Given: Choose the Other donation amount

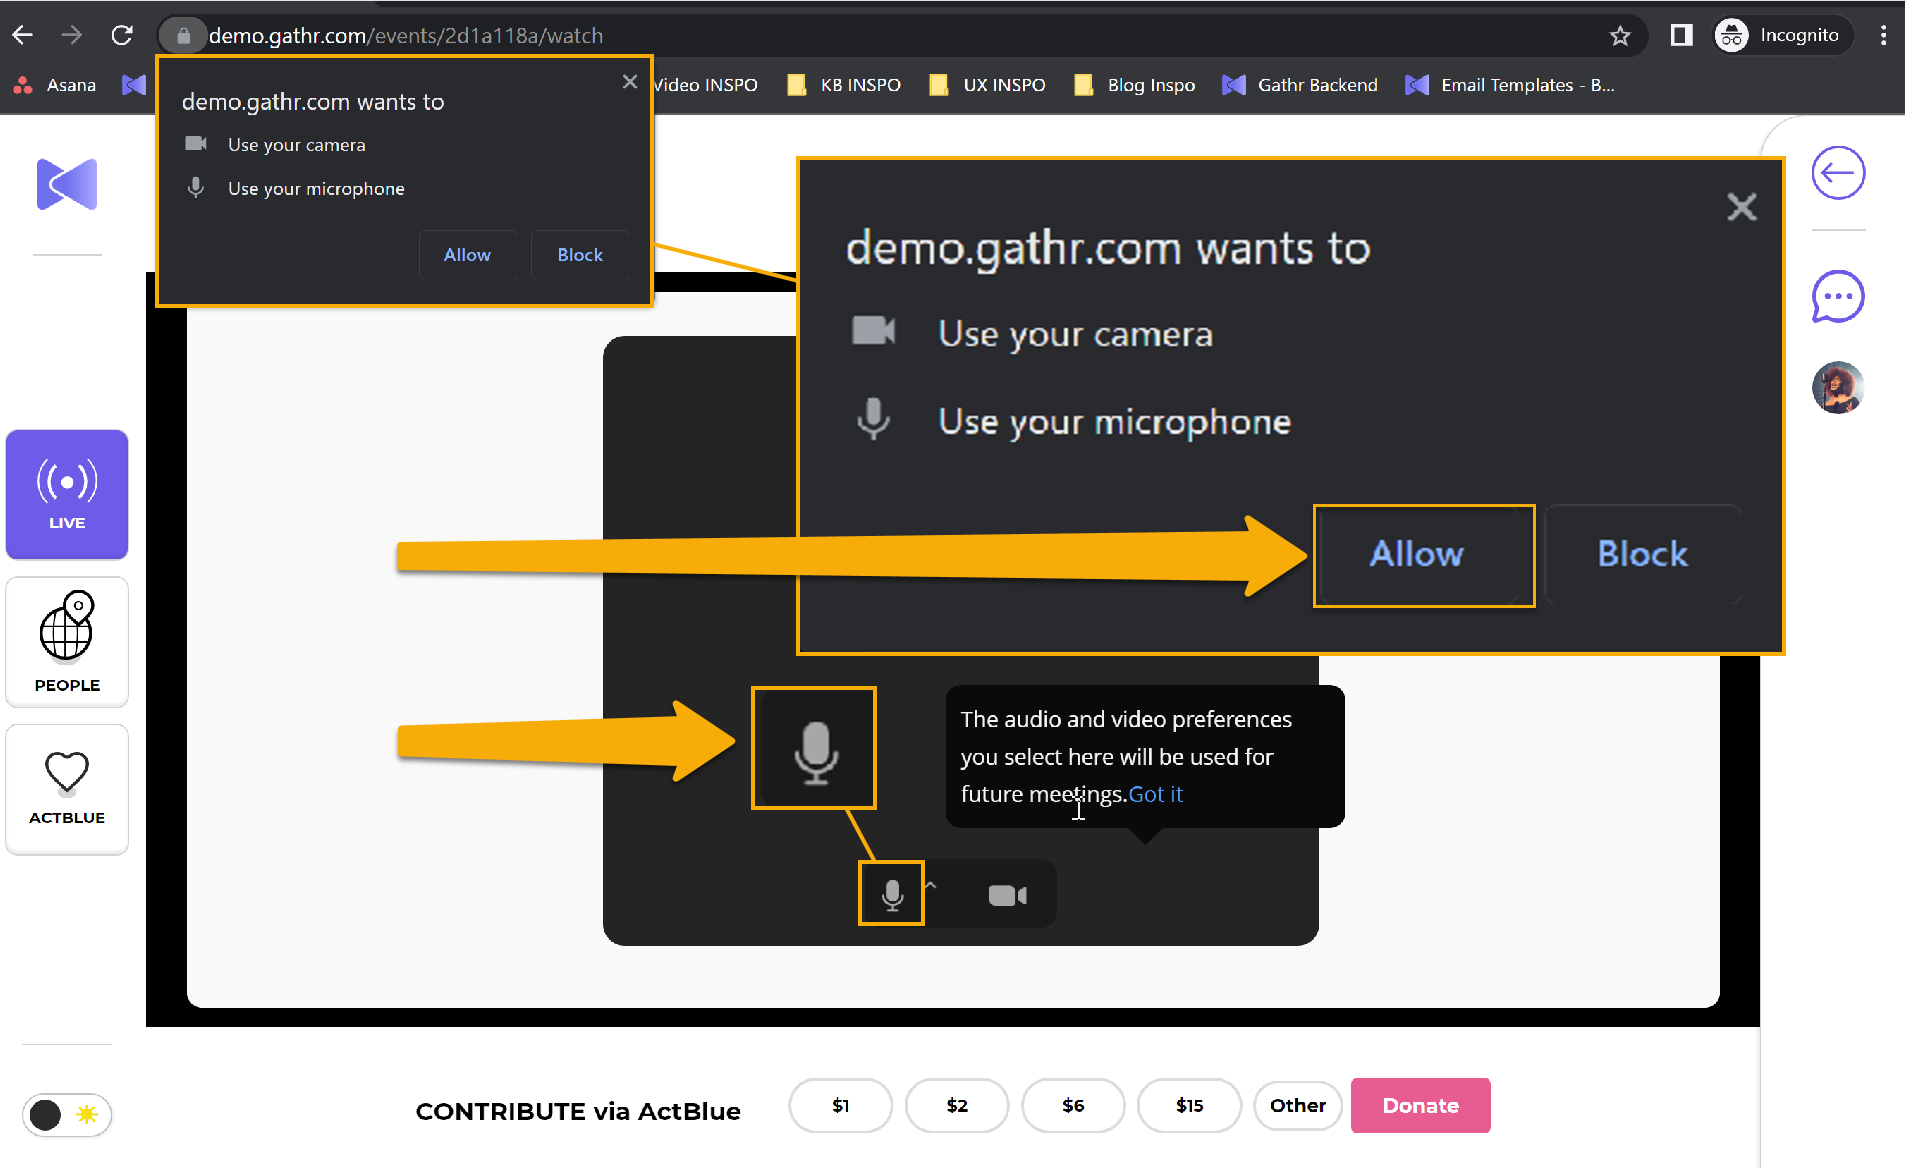Looking at the screenshot, I should click(x=1297, y=1105).
